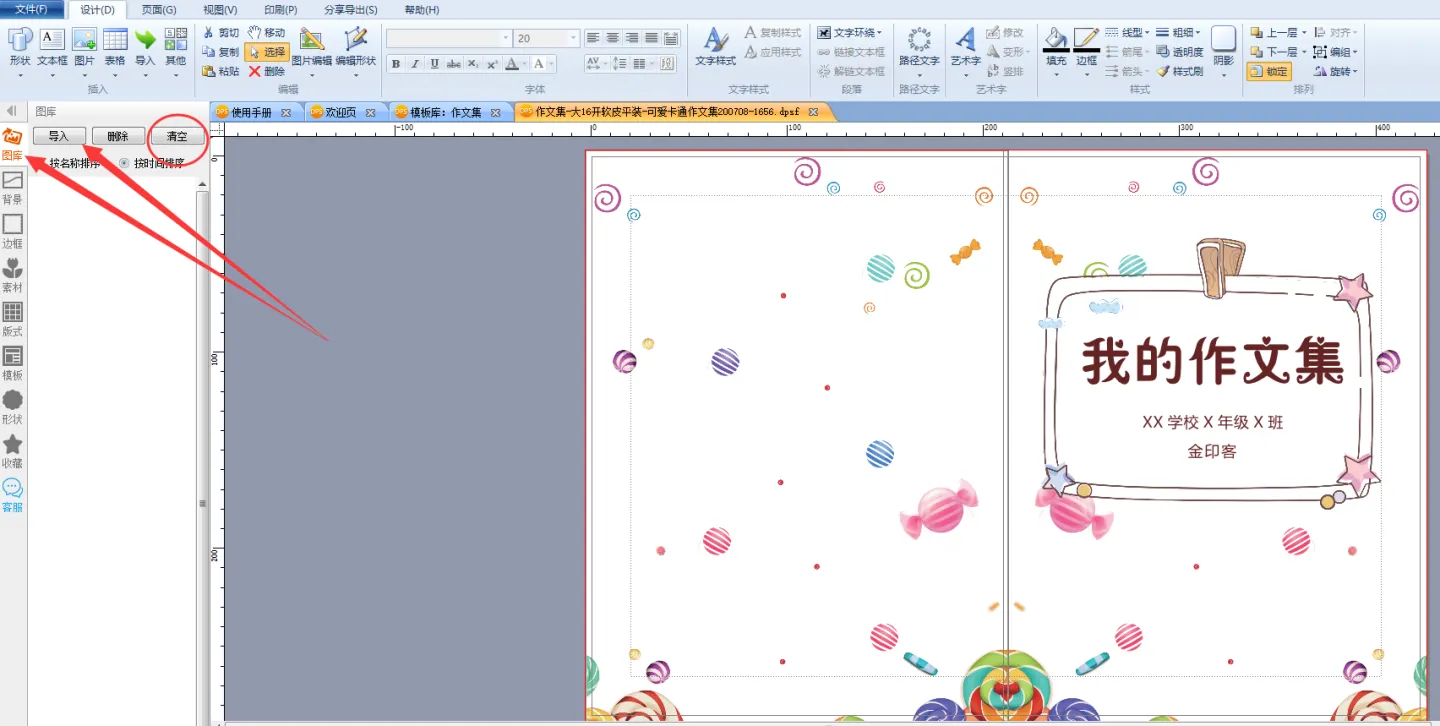
Task: Select the 按时间排序 radio button
Action: click(x=124, y=163)
